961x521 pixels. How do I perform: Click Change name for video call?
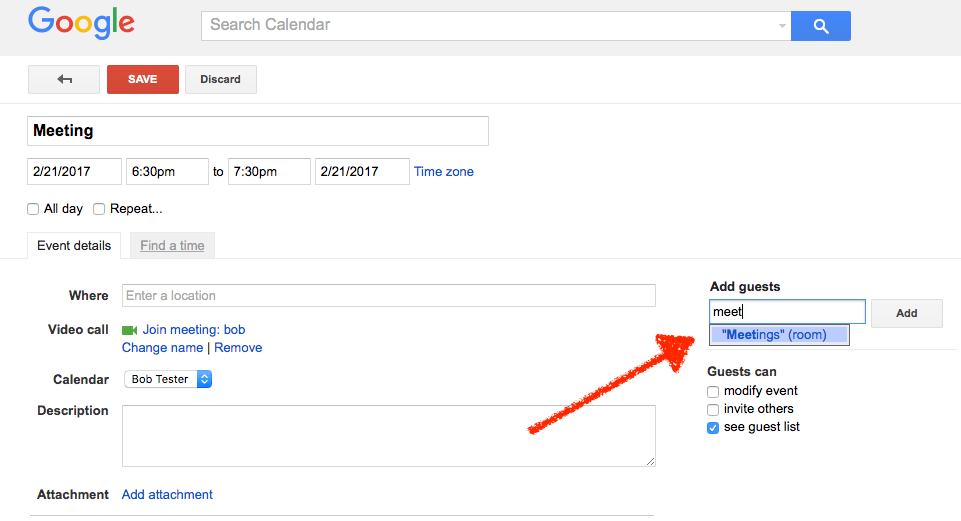(162, 348)
